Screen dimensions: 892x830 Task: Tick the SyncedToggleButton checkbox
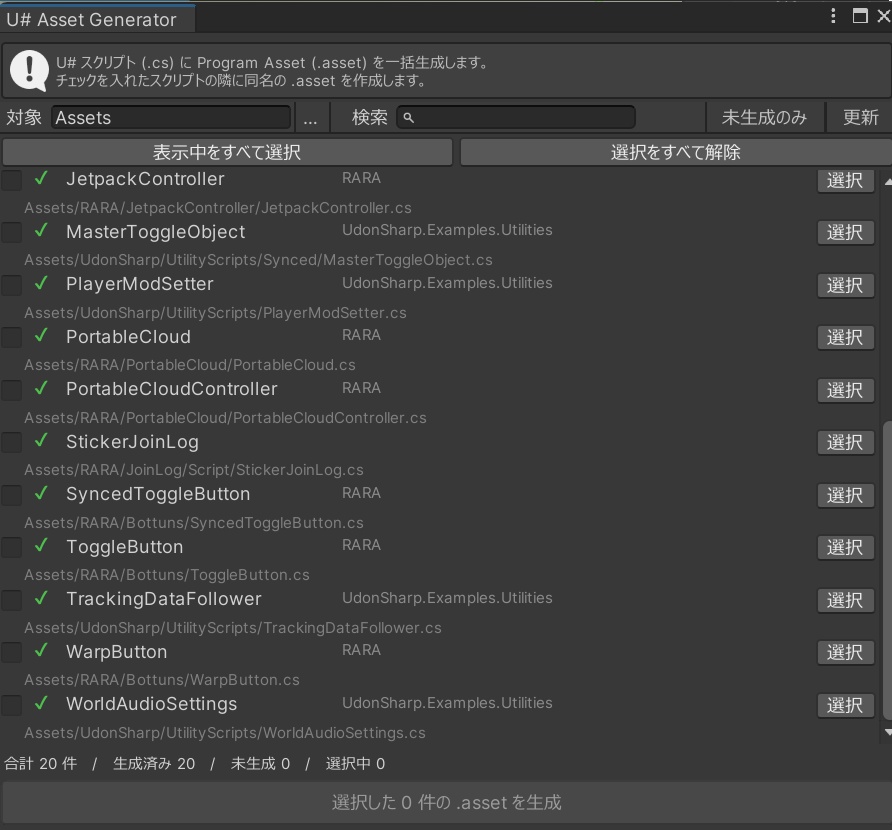11,495
